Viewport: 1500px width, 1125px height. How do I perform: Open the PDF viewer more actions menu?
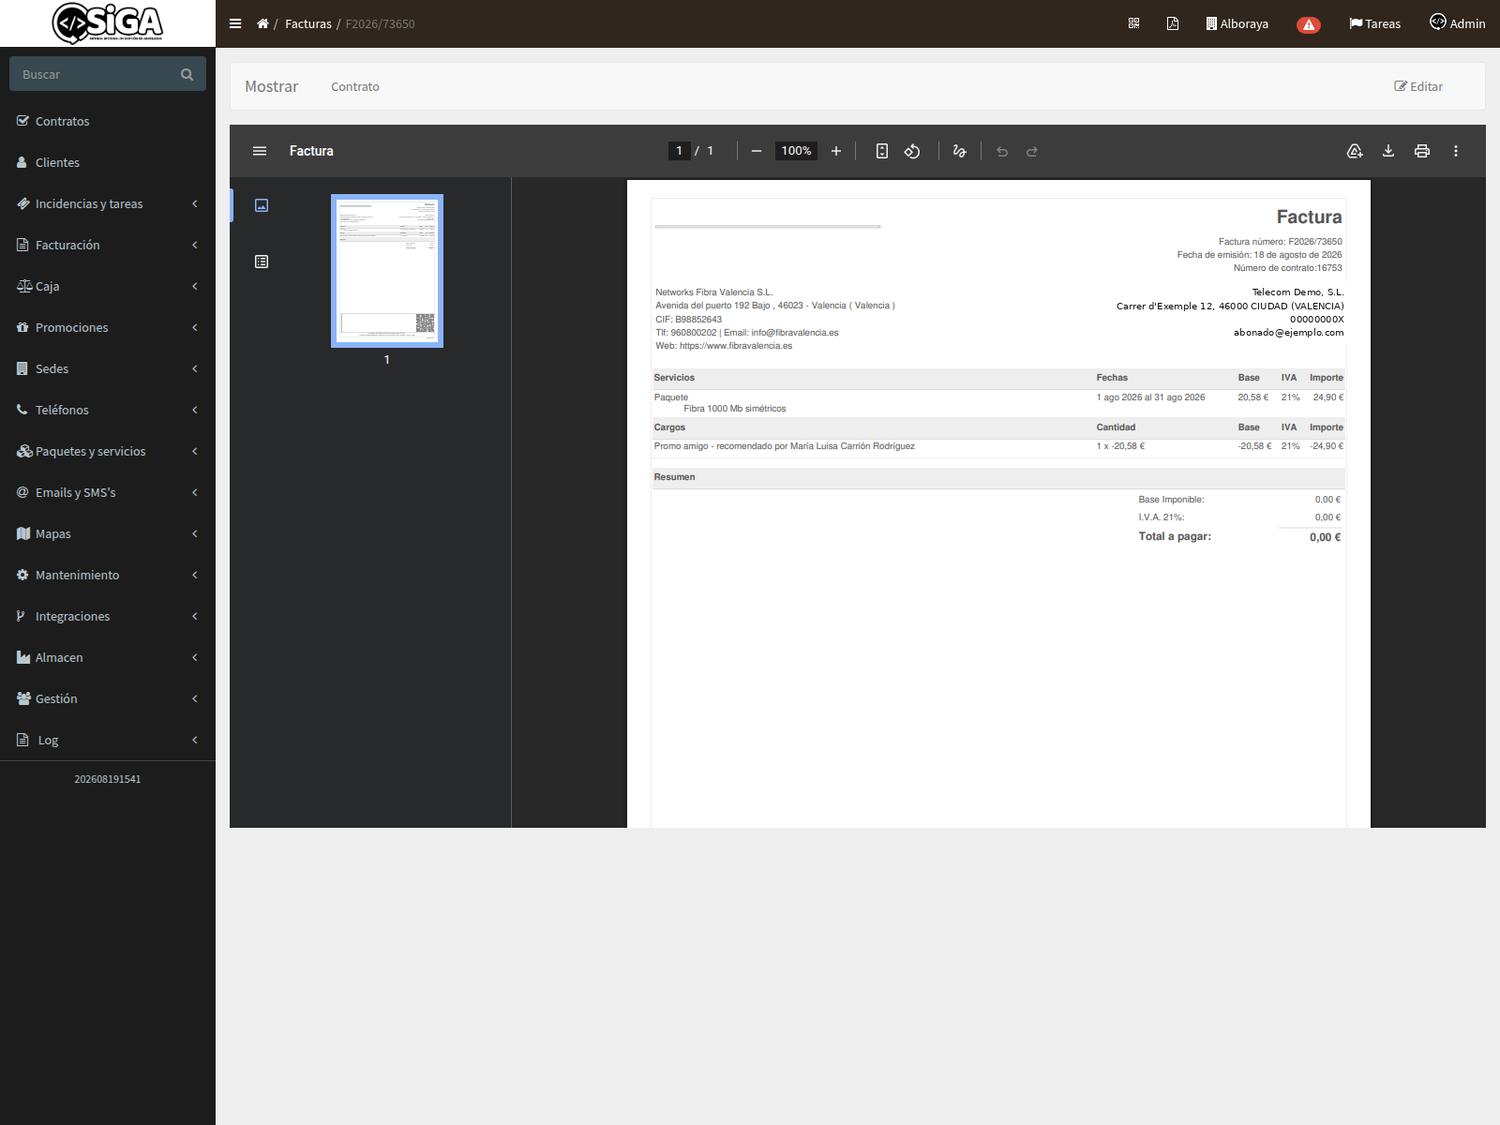pos(1456,151)
